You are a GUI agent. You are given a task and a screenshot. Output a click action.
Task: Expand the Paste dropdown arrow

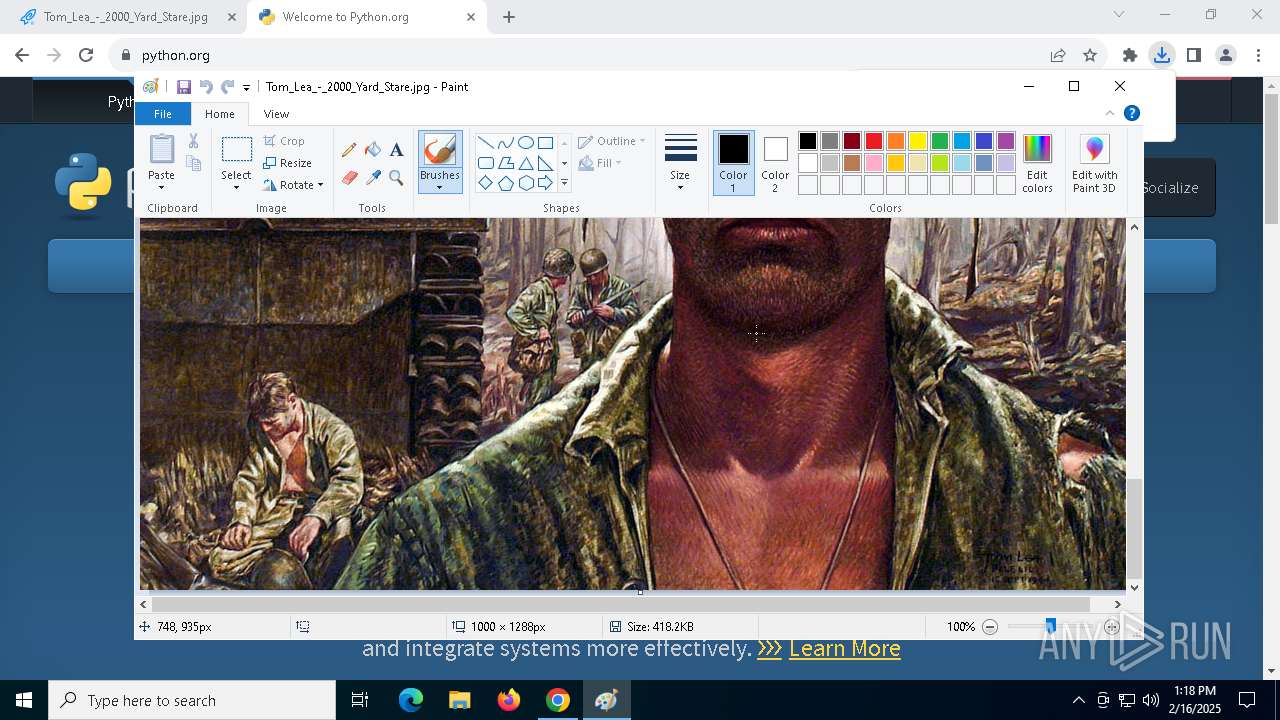161,187
